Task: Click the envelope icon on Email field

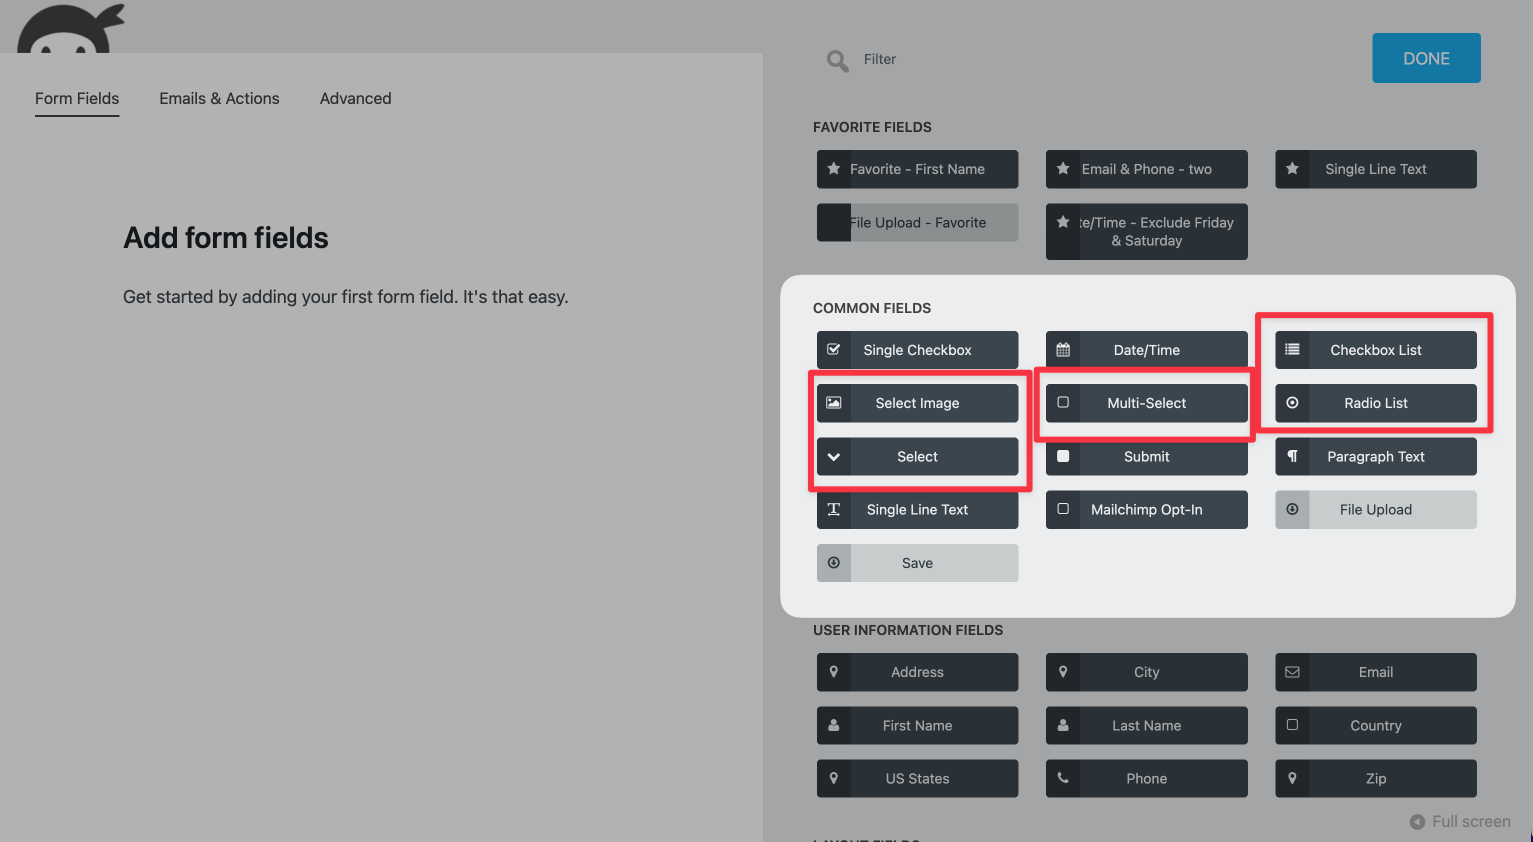Action: coord(1292,672)
